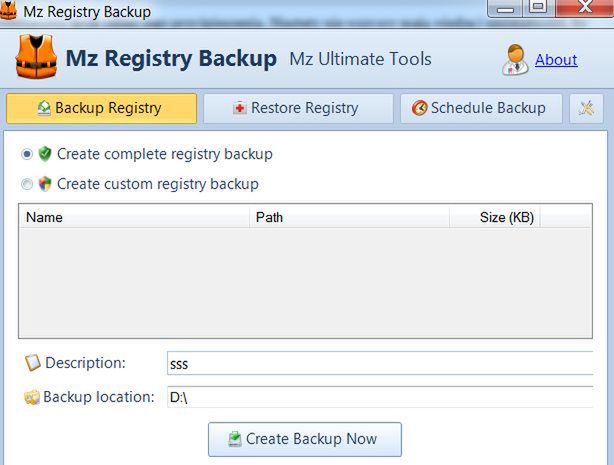Click the colorful shield icon for custom backup
The image size is (614, 465).
(45, 184)
